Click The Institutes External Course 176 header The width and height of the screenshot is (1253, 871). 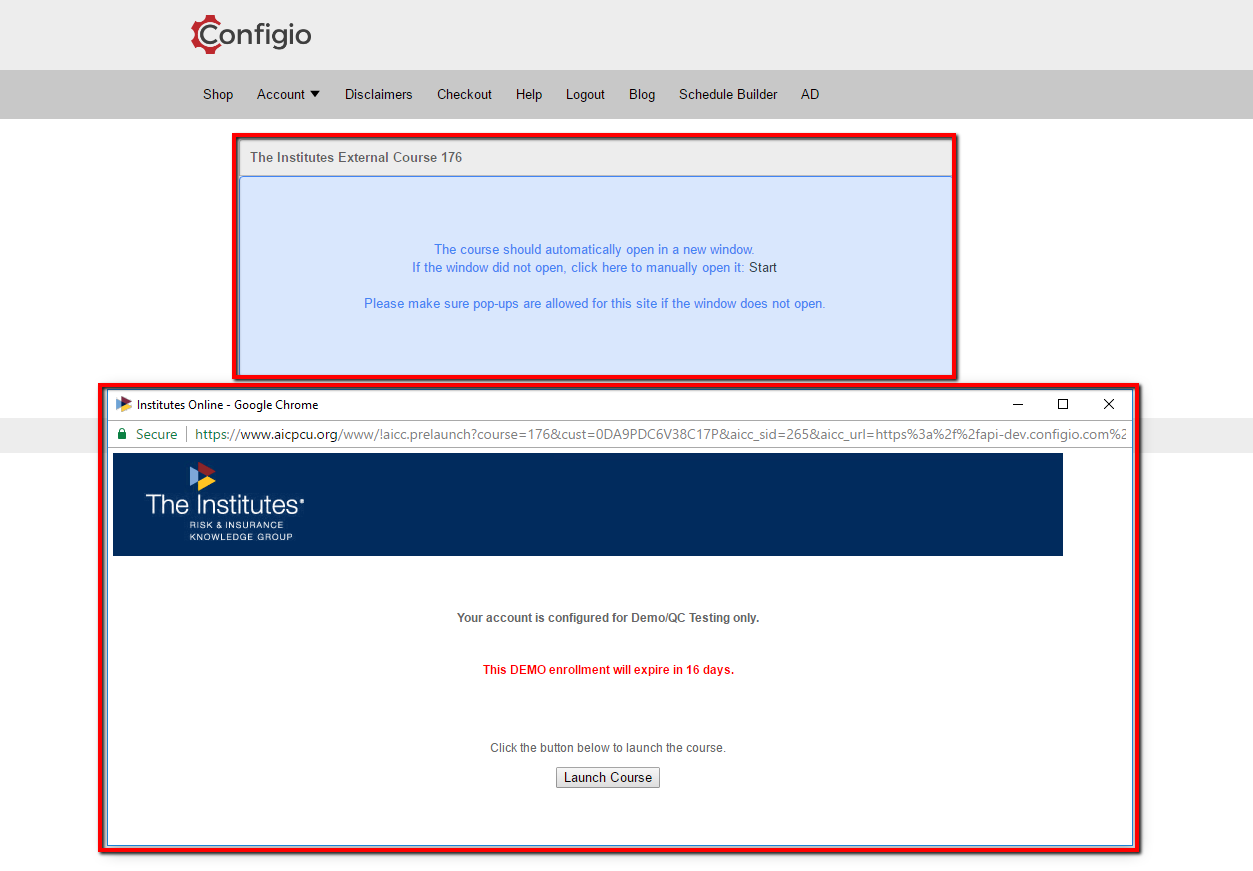[595, 158]
